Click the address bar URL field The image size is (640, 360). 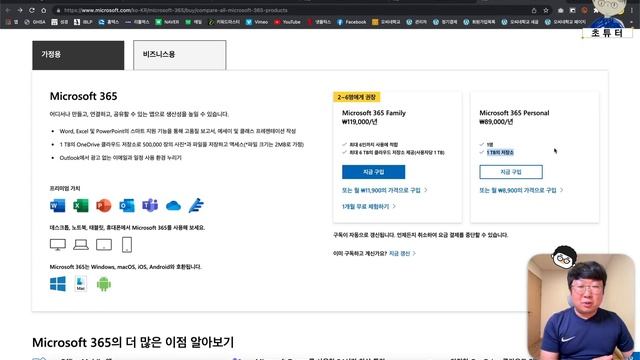point(294,10)
